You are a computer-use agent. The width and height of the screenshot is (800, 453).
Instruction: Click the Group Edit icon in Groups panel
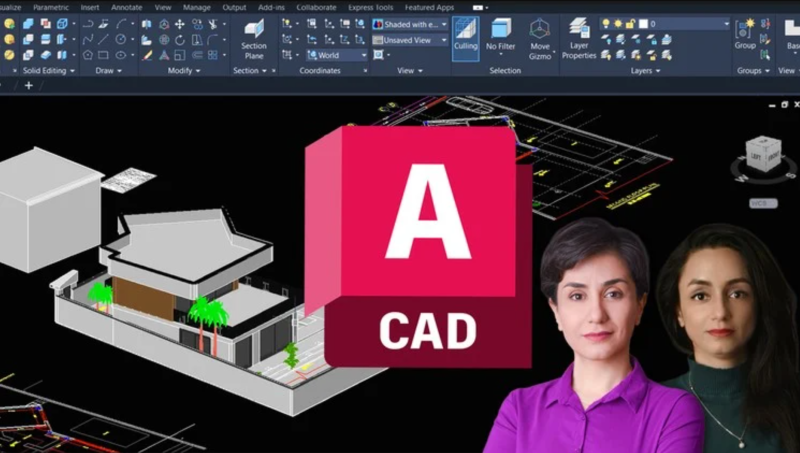tap(765, 39)
